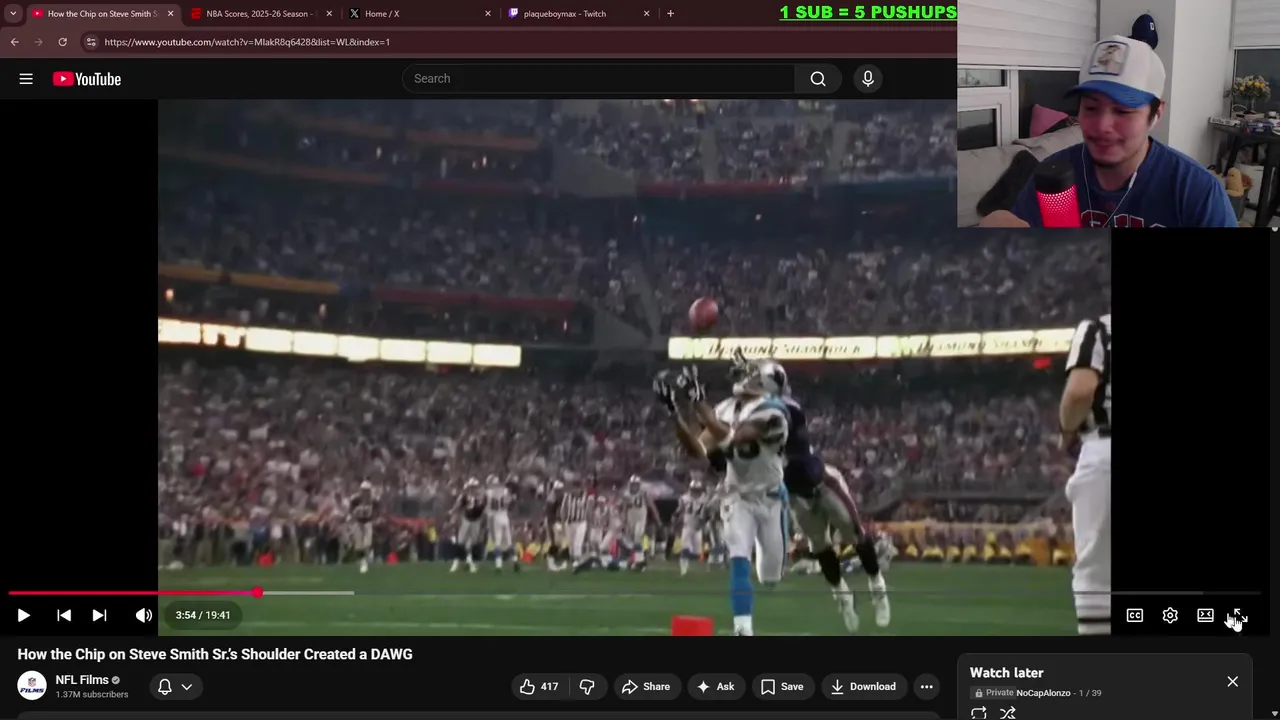Save the video to a playlist
1280x720 pixels.
(x=781, y=686)
